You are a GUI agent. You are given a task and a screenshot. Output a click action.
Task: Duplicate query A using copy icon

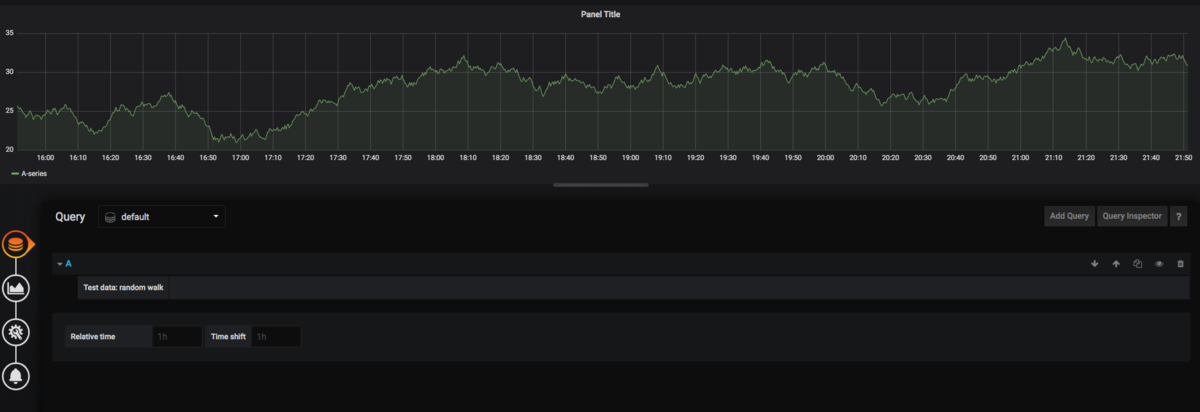[x=1138, y=264]
